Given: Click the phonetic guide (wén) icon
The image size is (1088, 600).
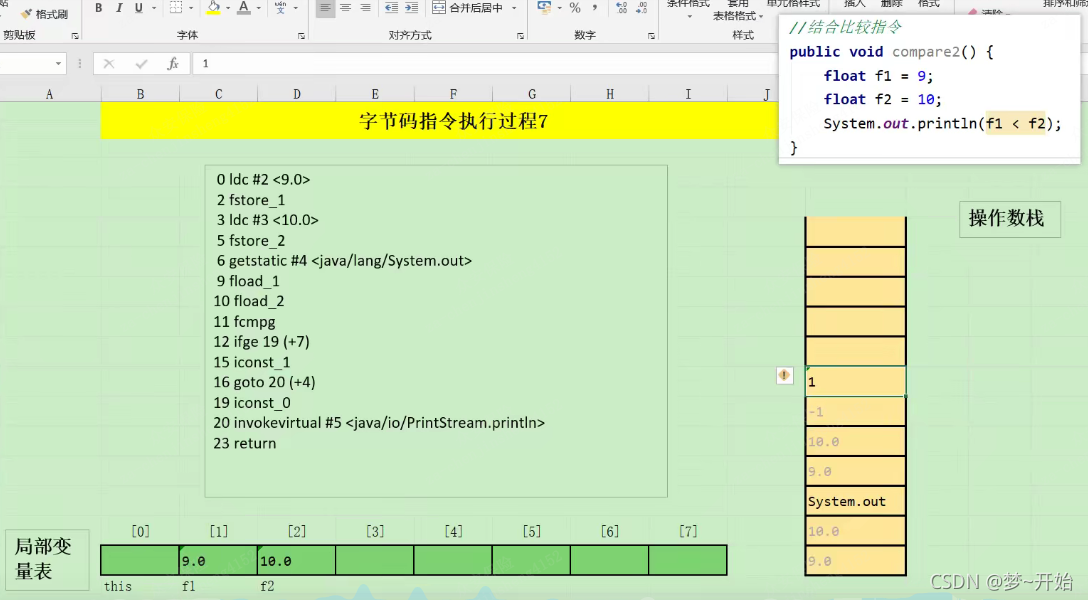Looking at the screenshot, I should tap(280, 8).
